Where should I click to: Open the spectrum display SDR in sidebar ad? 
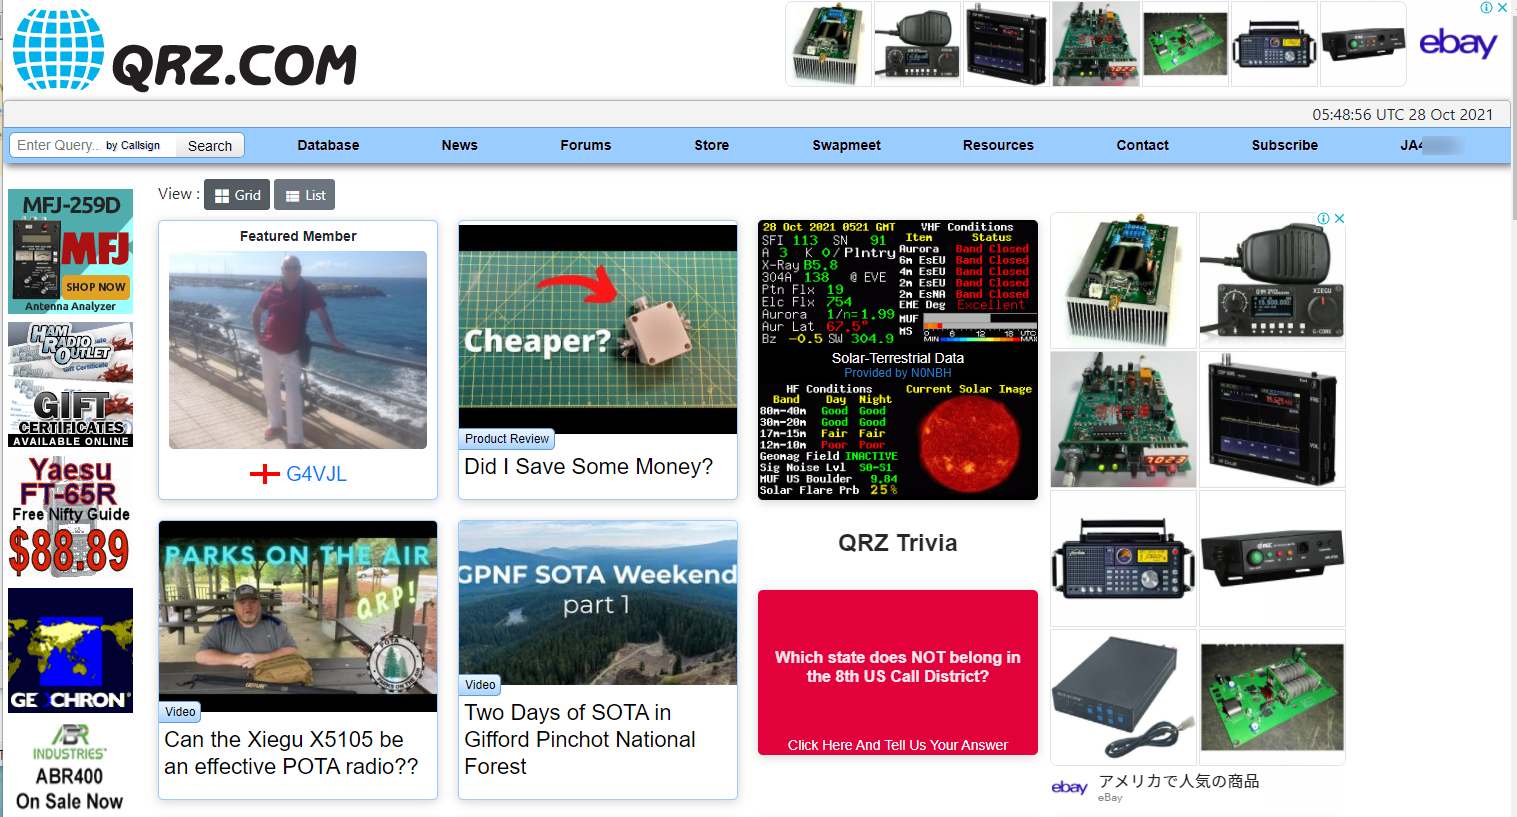pos(1272,419)
